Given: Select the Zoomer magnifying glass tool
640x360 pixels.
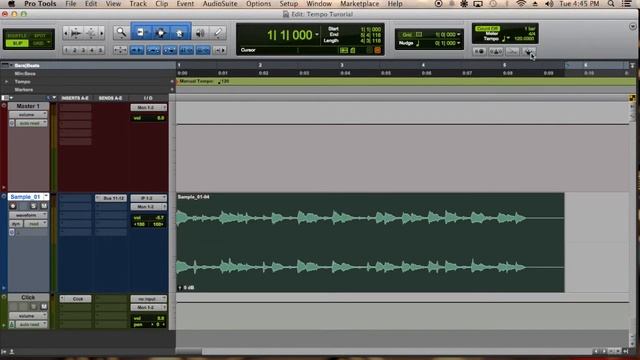Looking at the screenshot, I should pyautogui.click(x=121, y=33).
